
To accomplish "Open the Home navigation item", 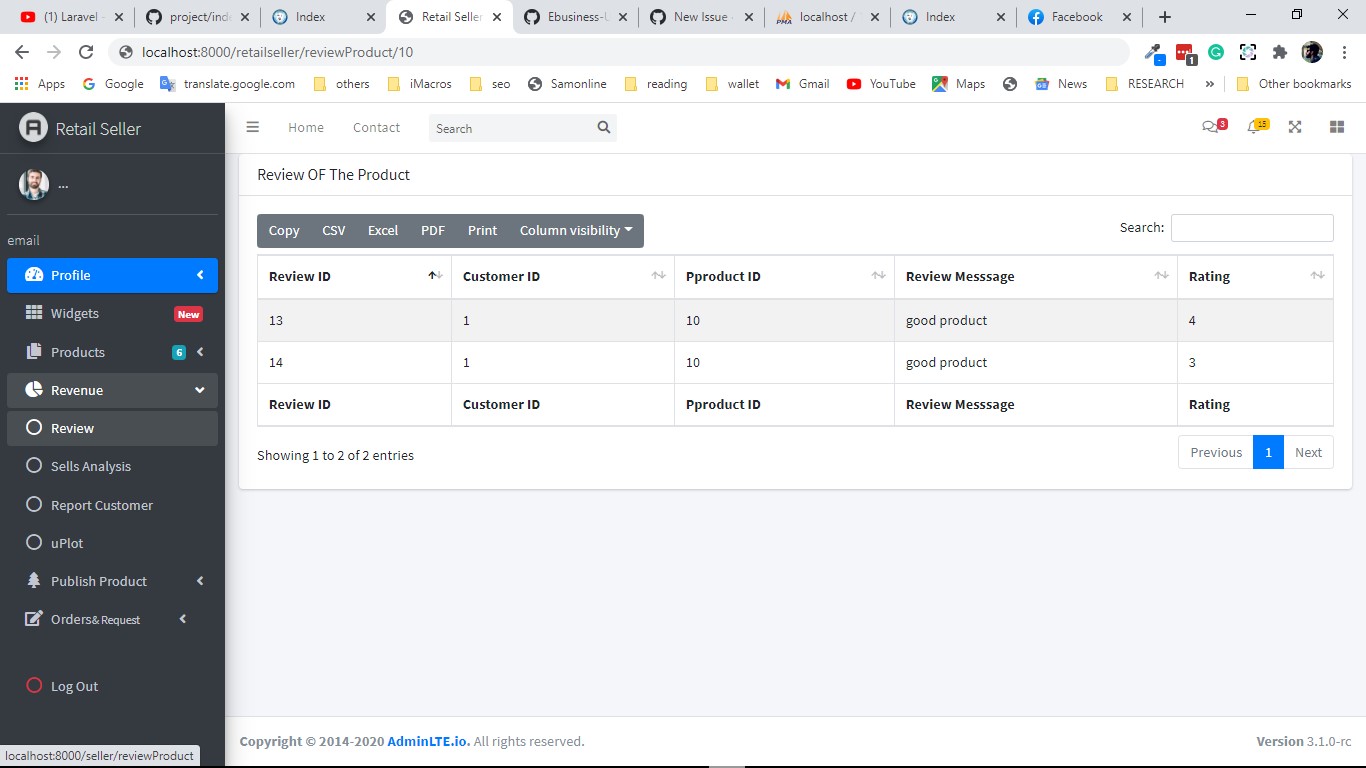I will pyautogui.click(x=305, y=127).
